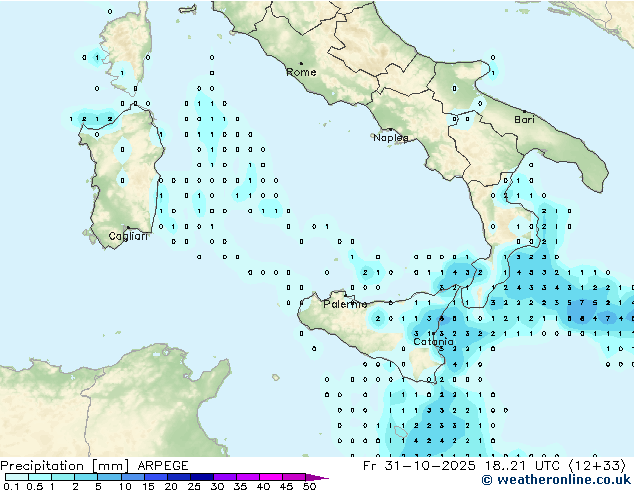The width and height of the screenshot is (634, 490).
Task: Click the '10' legend scale label
Action: [x=125, y=486]
